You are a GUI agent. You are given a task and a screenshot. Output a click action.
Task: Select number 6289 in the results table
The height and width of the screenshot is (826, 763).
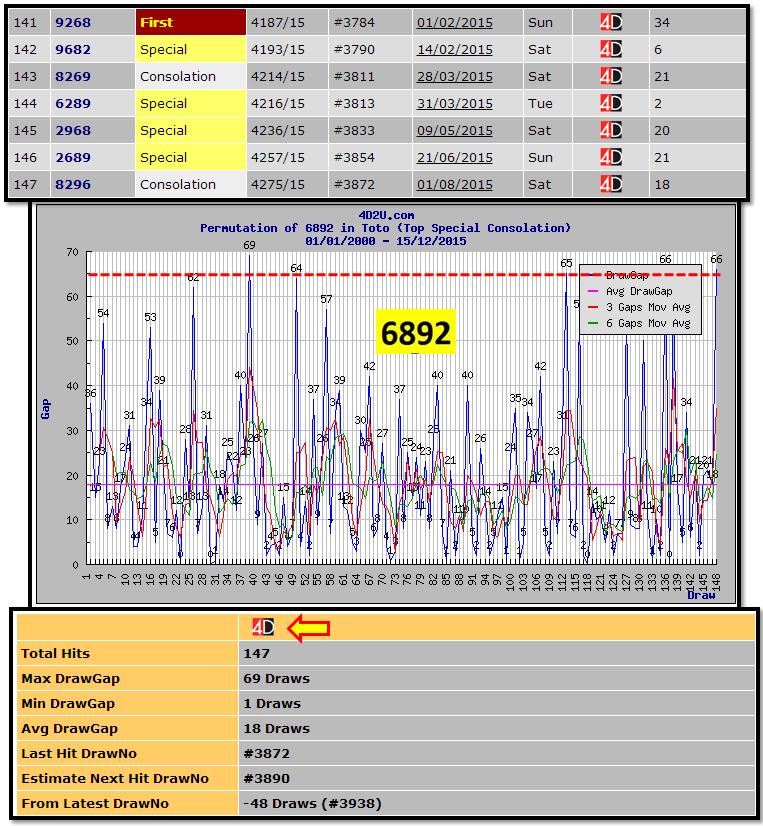73,104
